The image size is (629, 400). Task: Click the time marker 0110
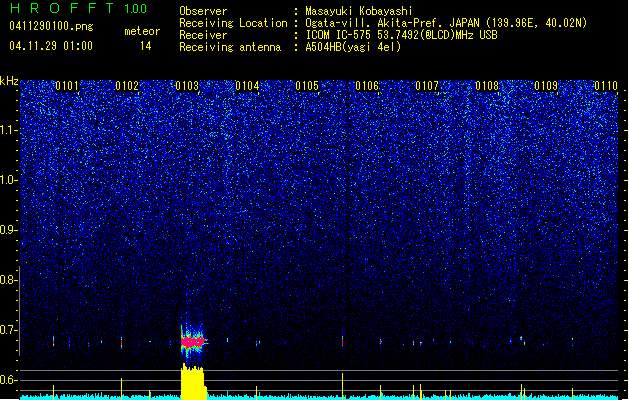pos(606,86)
